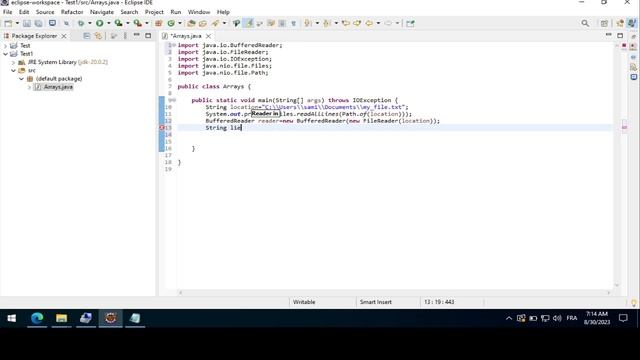The image size is (640, 360).
Task: Click the Save toolbar icon
Action: 27,23
